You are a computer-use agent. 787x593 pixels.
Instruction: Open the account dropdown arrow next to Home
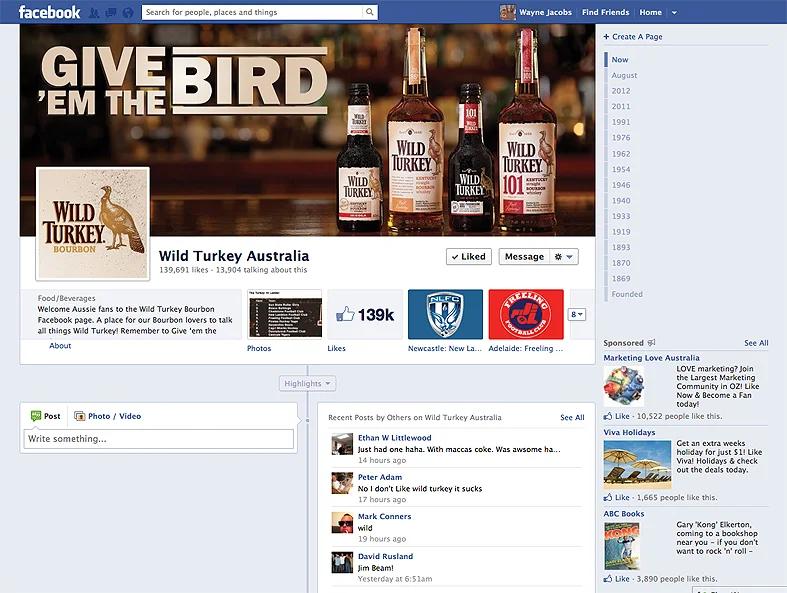674,13
